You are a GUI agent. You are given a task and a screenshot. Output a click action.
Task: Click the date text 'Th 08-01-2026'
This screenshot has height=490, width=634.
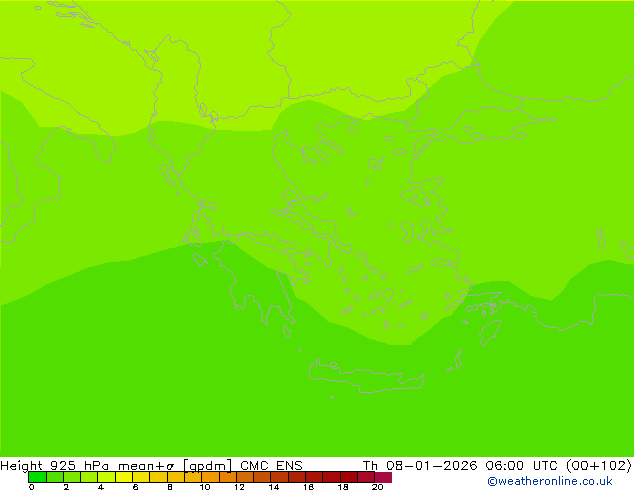420,465
